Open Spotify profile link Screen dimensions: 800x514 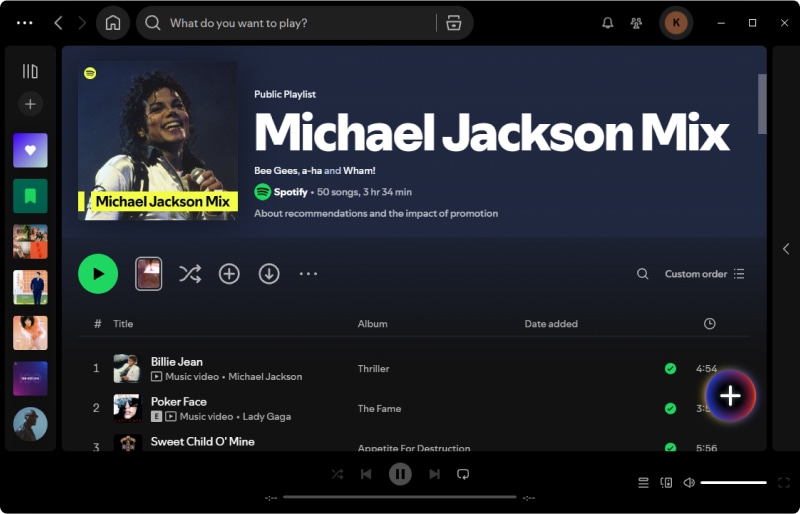coord(290,192)
